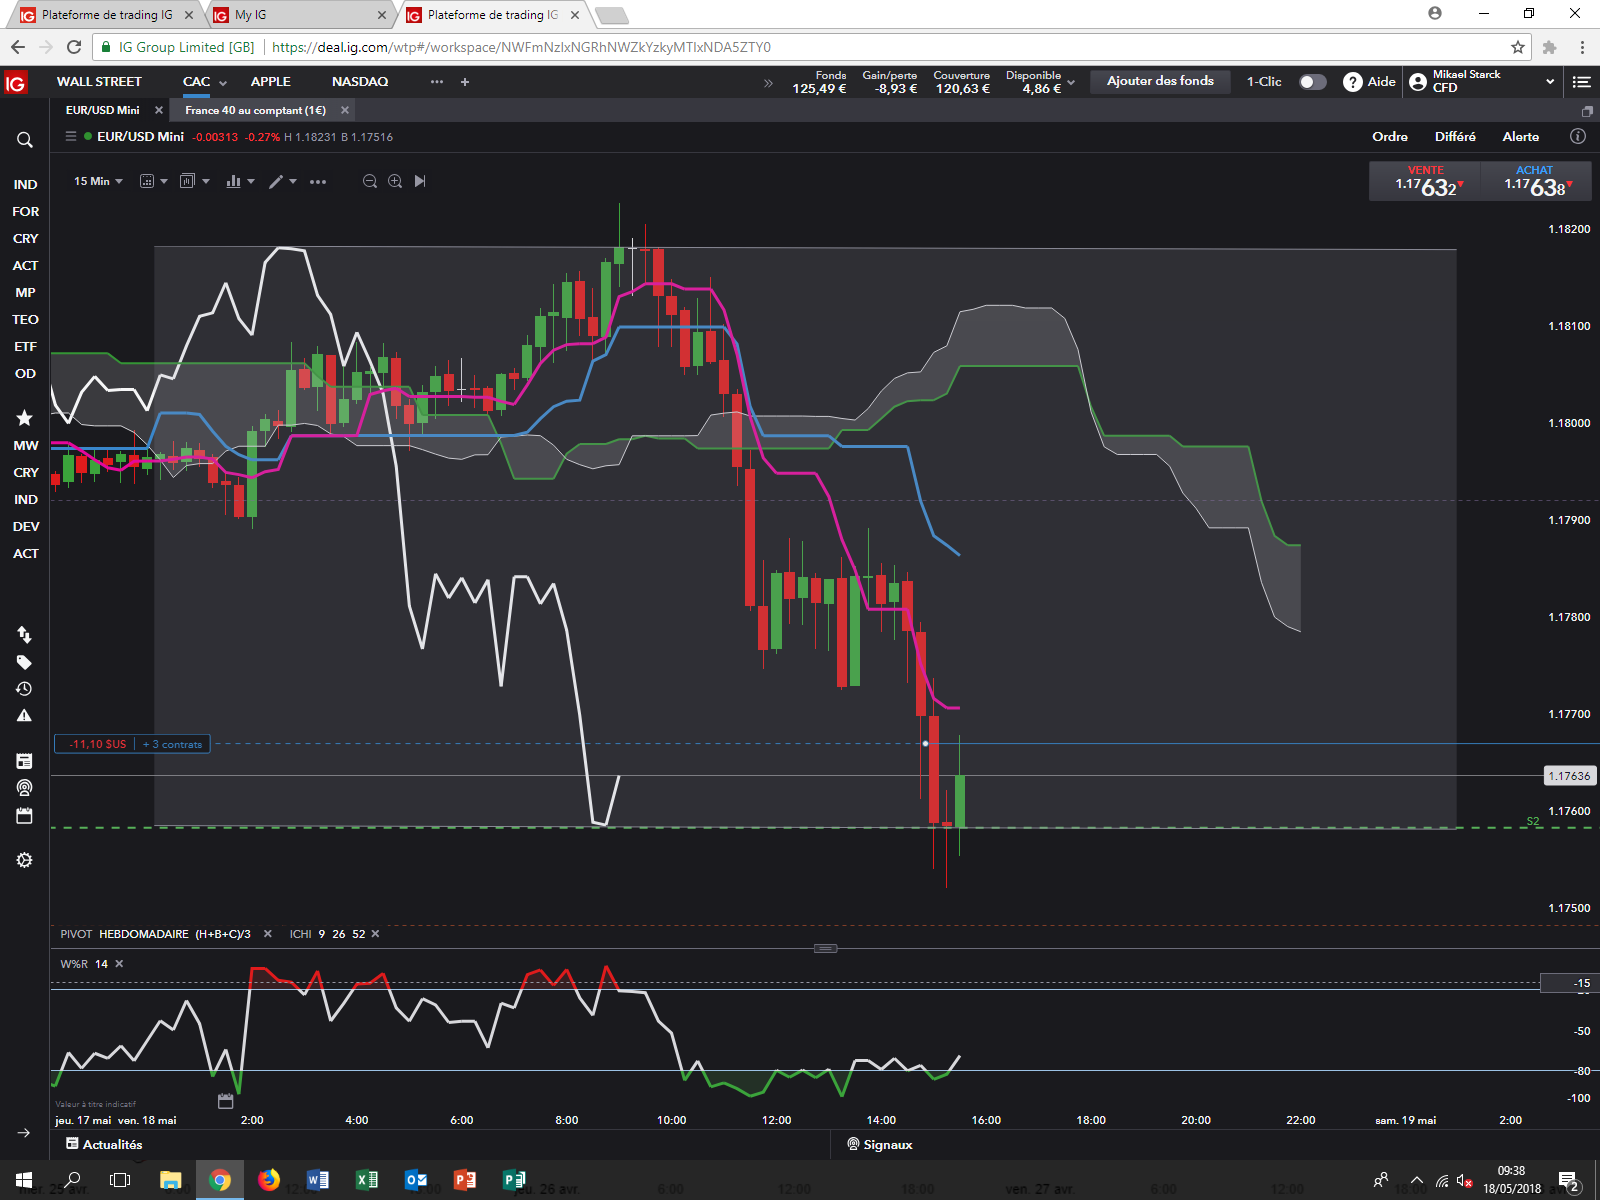Open the Actualités news panel

point(104,1144)
